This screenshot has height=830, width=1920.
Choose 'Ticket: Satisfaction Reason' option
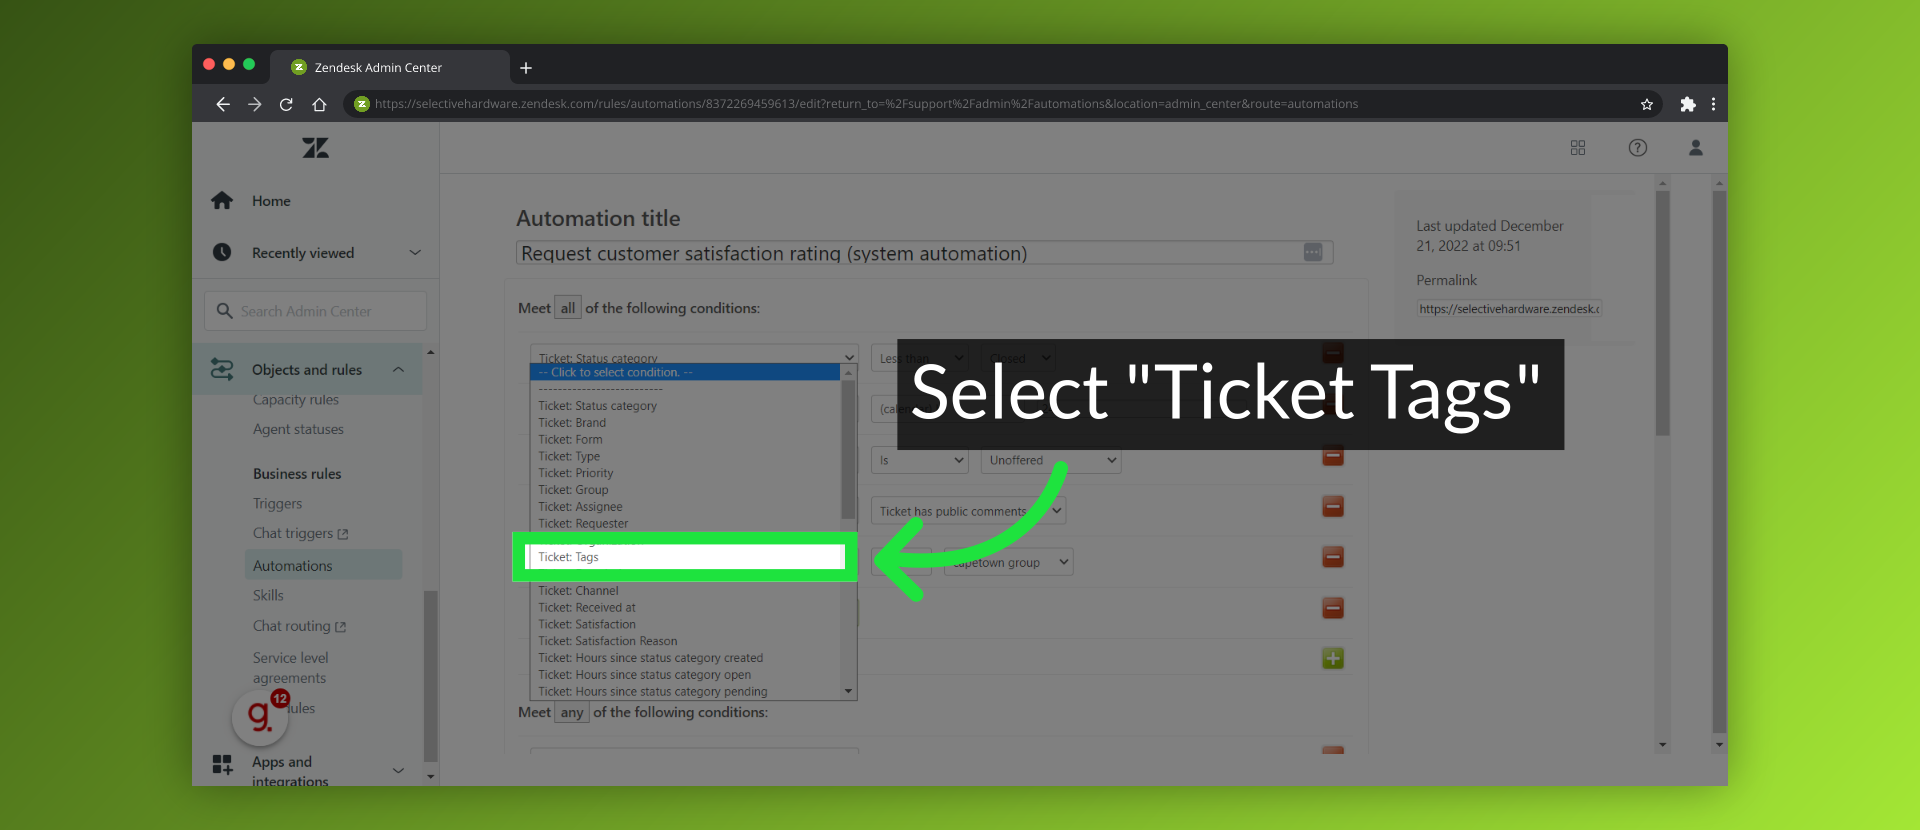click(x=686, y=641)
